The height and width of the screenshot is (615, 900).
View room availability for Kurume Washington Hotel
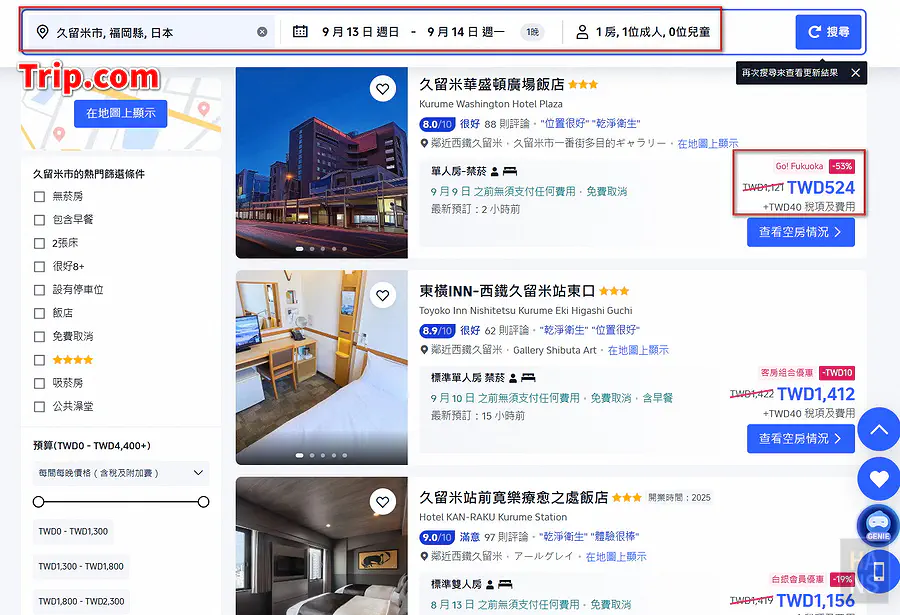[x=801, y=232]
